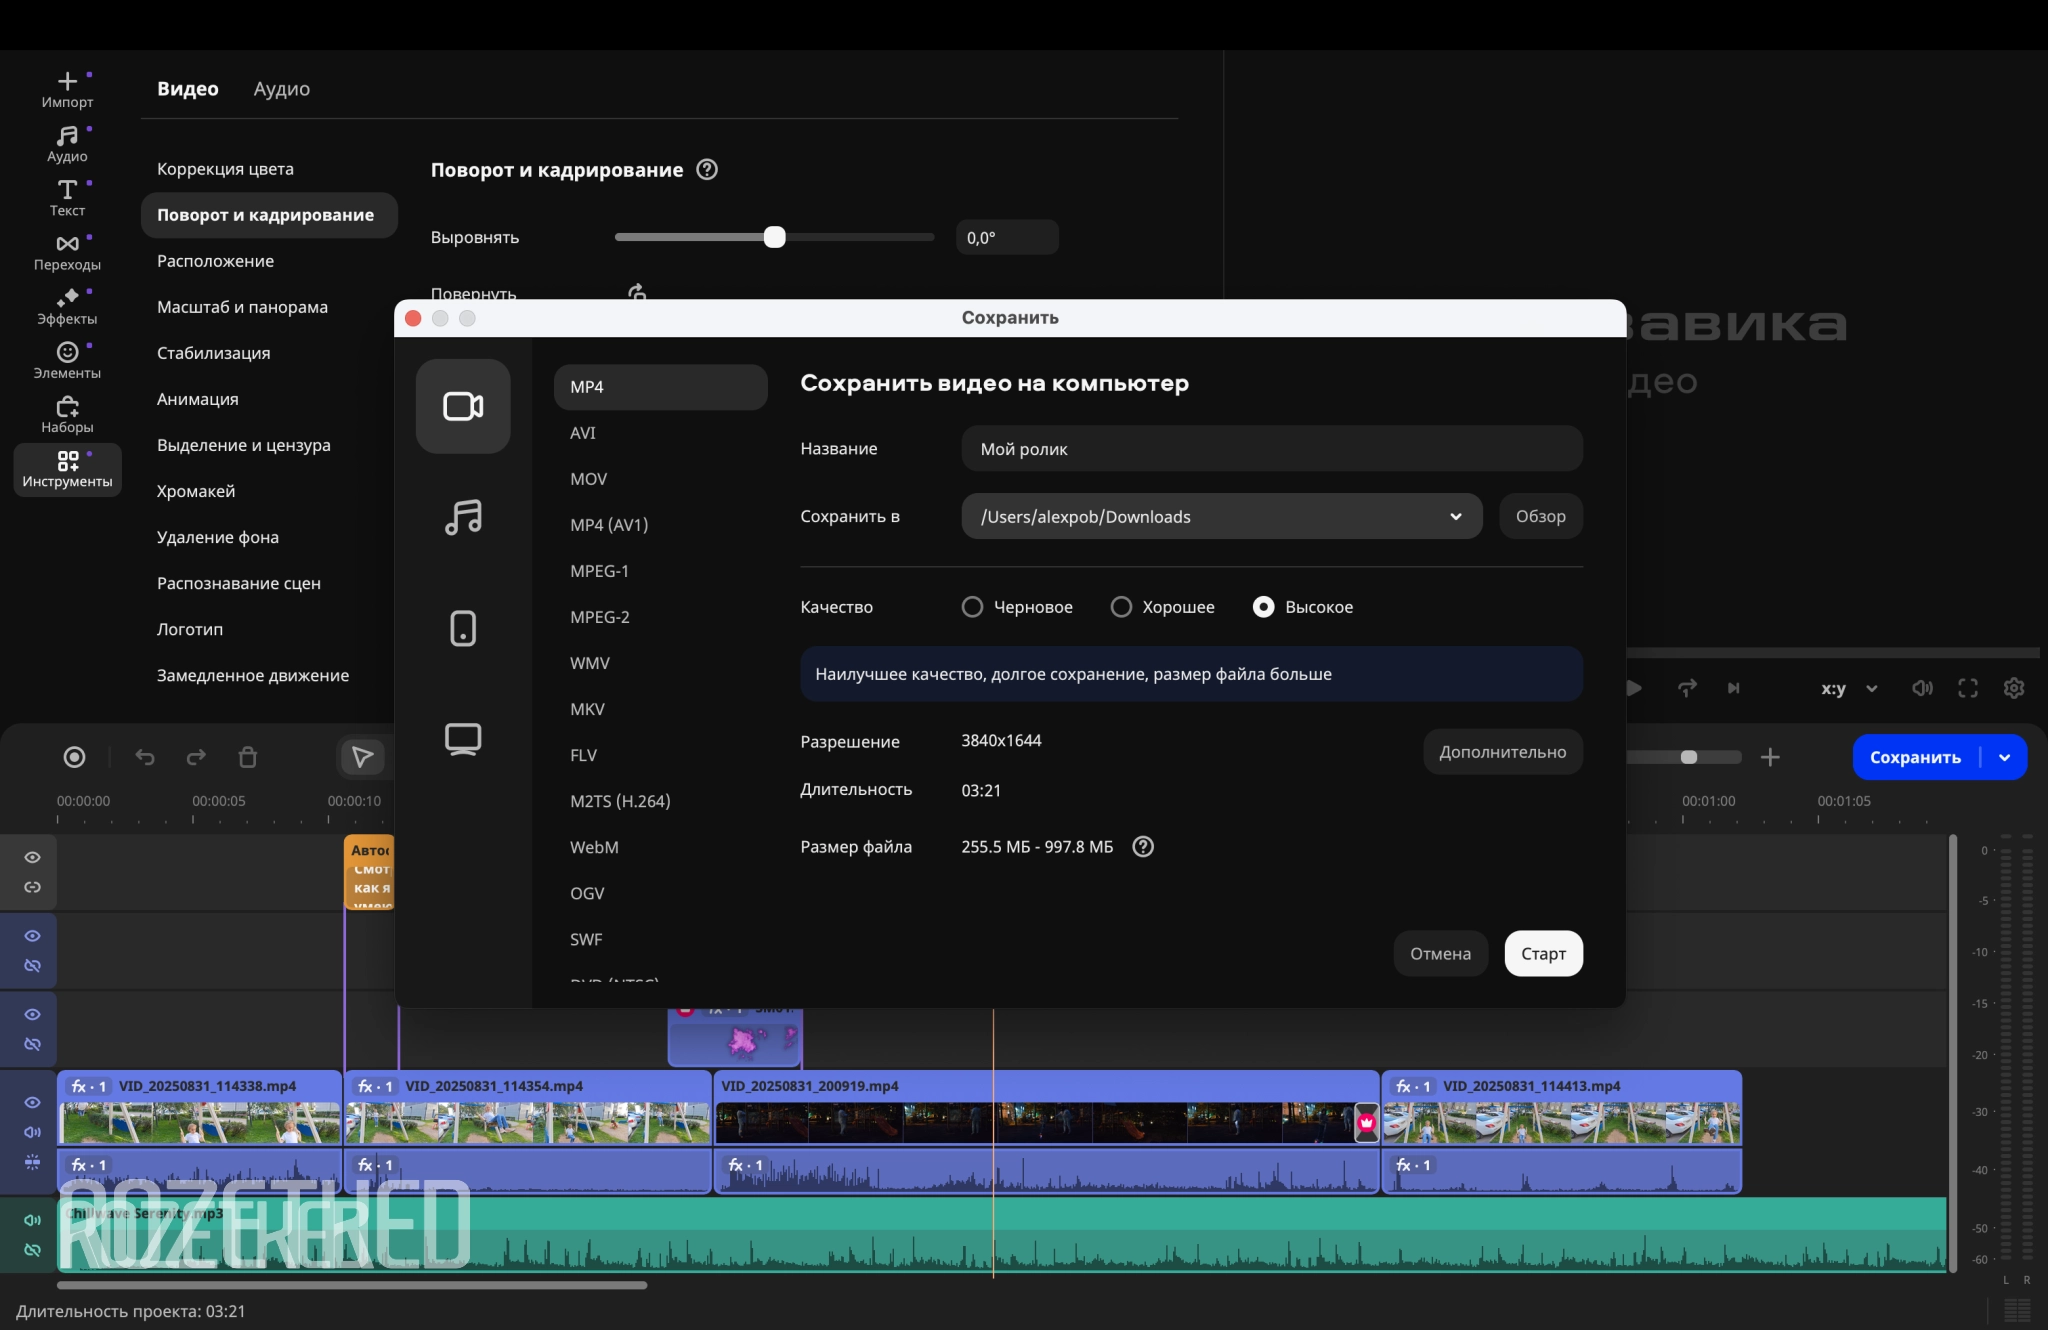Click the Выровнять angle slider handle
Screen dimensions: 2048x1330
[x=774, y=237]
